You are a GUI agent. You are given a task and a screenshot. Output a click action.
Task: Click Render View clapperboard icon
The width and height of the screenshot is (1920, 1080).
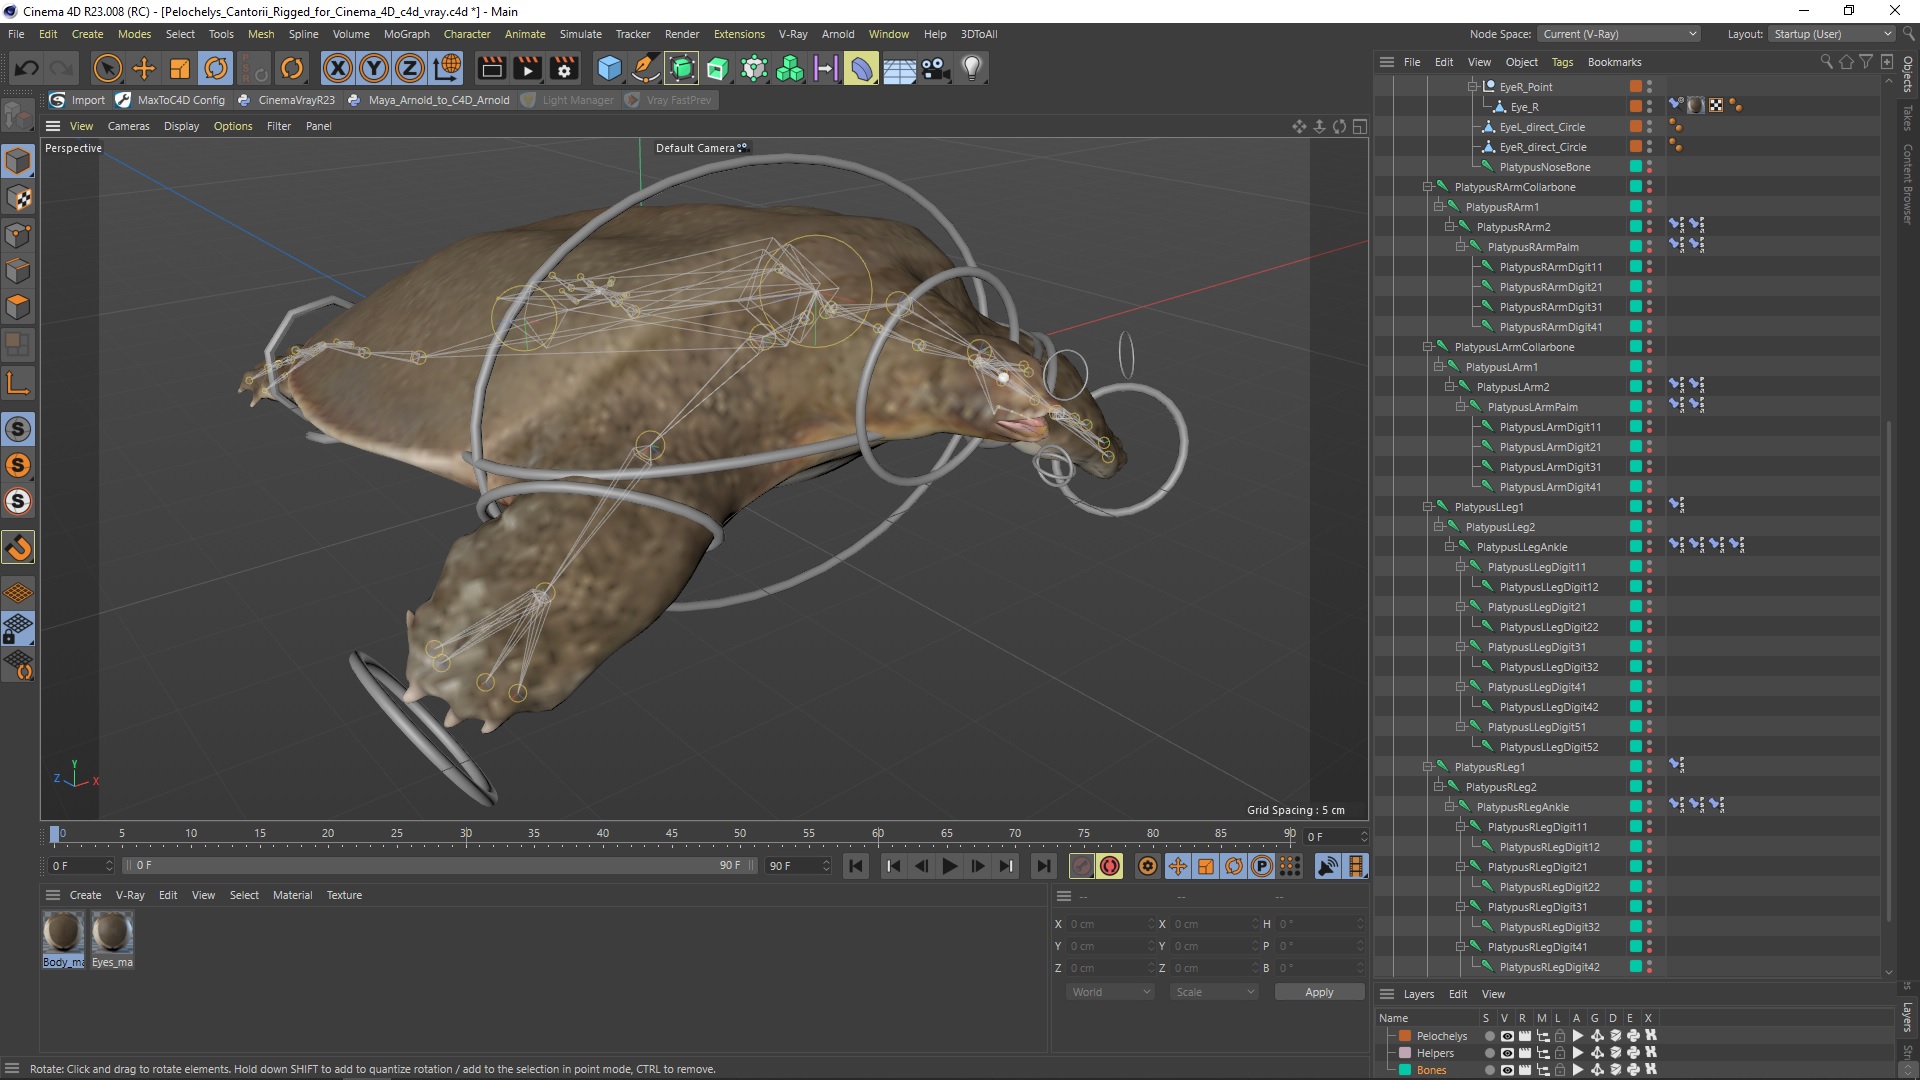[x=491, y=68]
